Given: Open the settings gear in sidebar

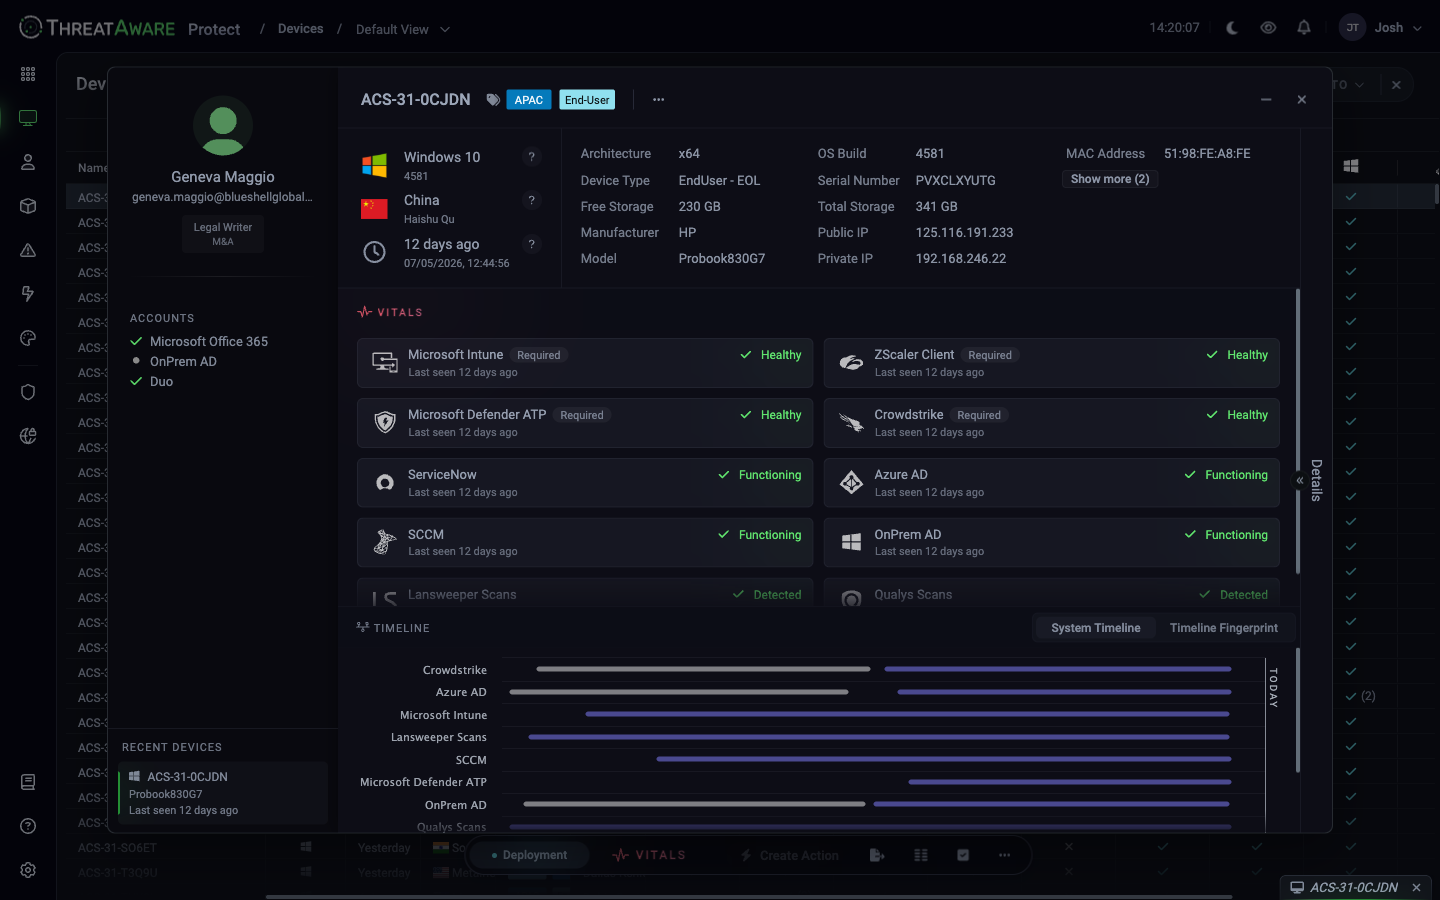Looking at the screenshot, I should pos(28,870).
